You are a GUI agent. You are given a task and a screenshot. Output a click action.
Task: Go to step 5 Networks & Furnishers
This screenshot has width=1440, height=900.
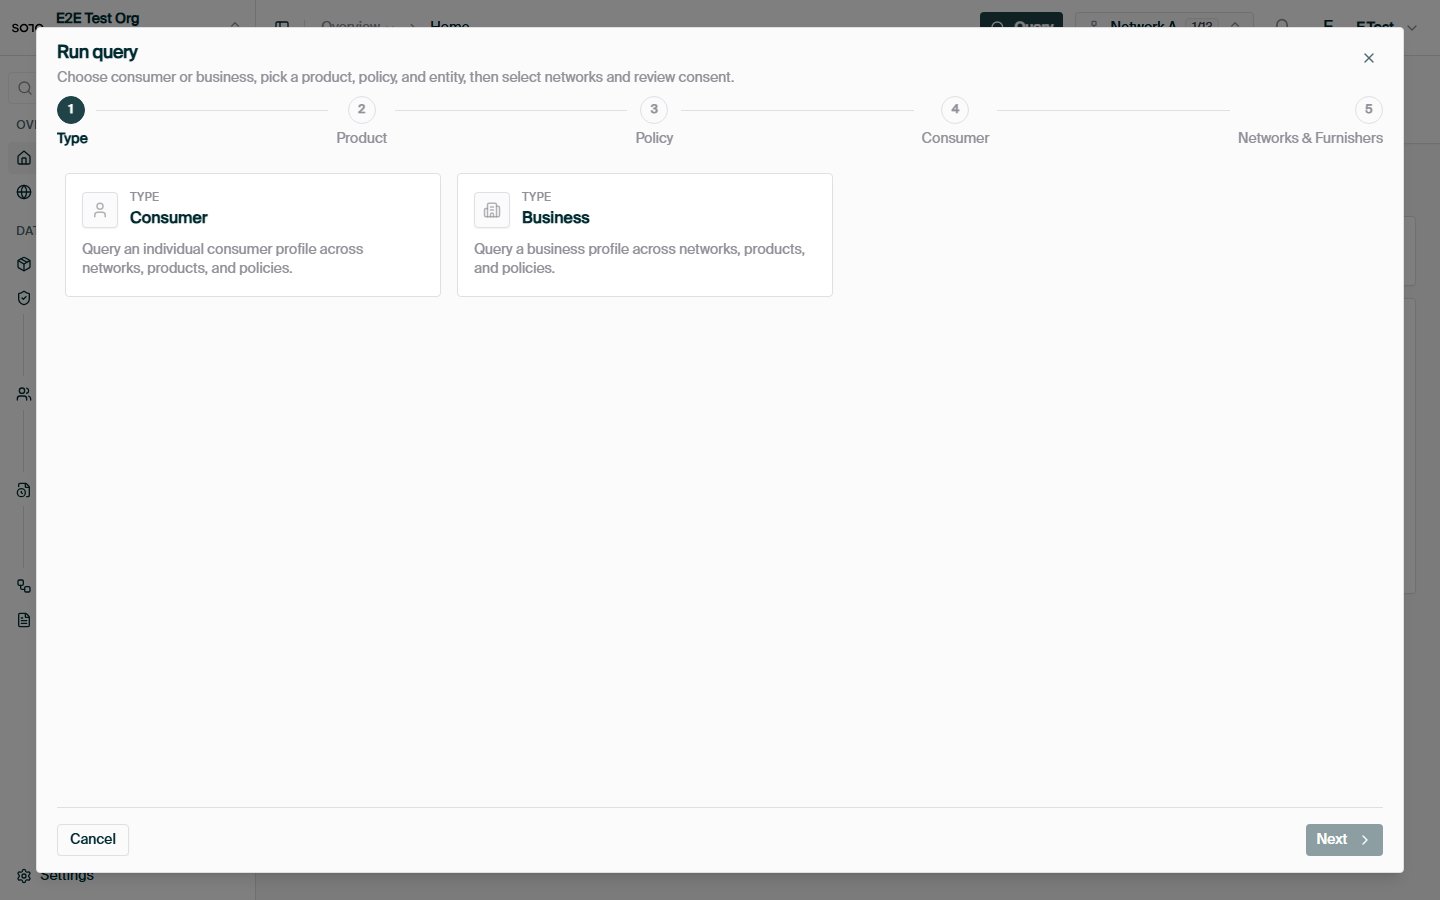click(x=1310, y=122)
